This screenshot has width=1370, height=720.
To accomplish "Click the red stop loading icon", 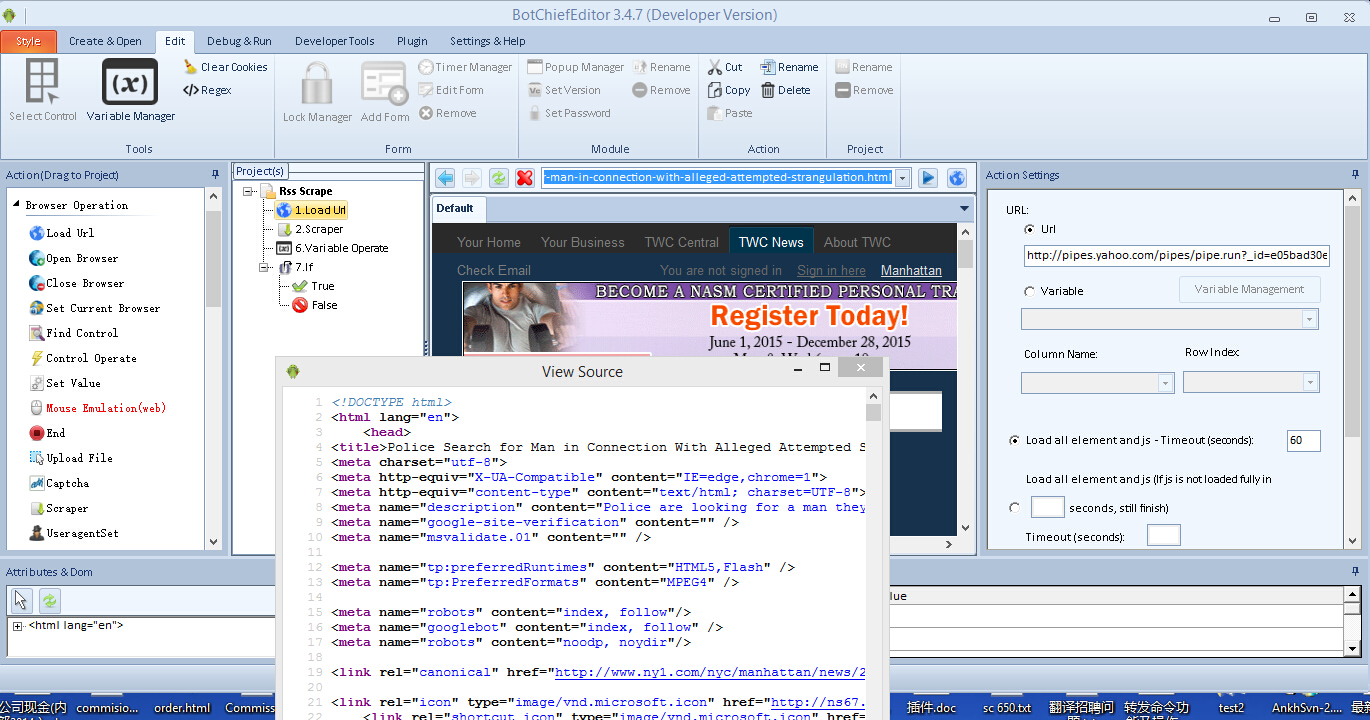I will 524,178.
